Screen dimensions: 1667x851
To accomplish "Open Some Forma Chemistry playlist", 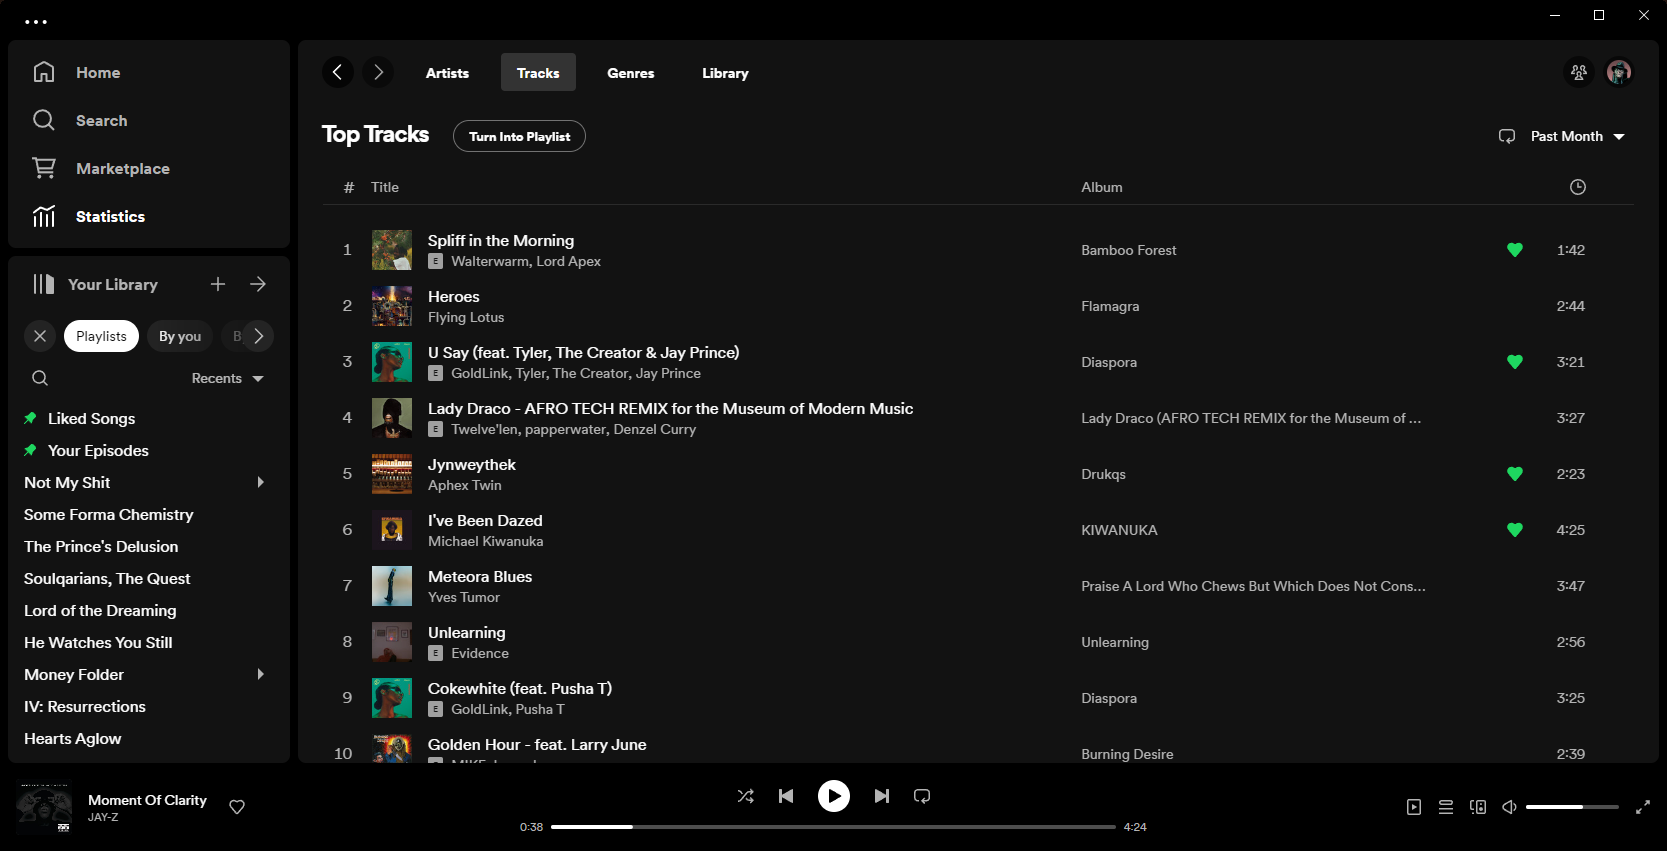I will pos(109,514).
